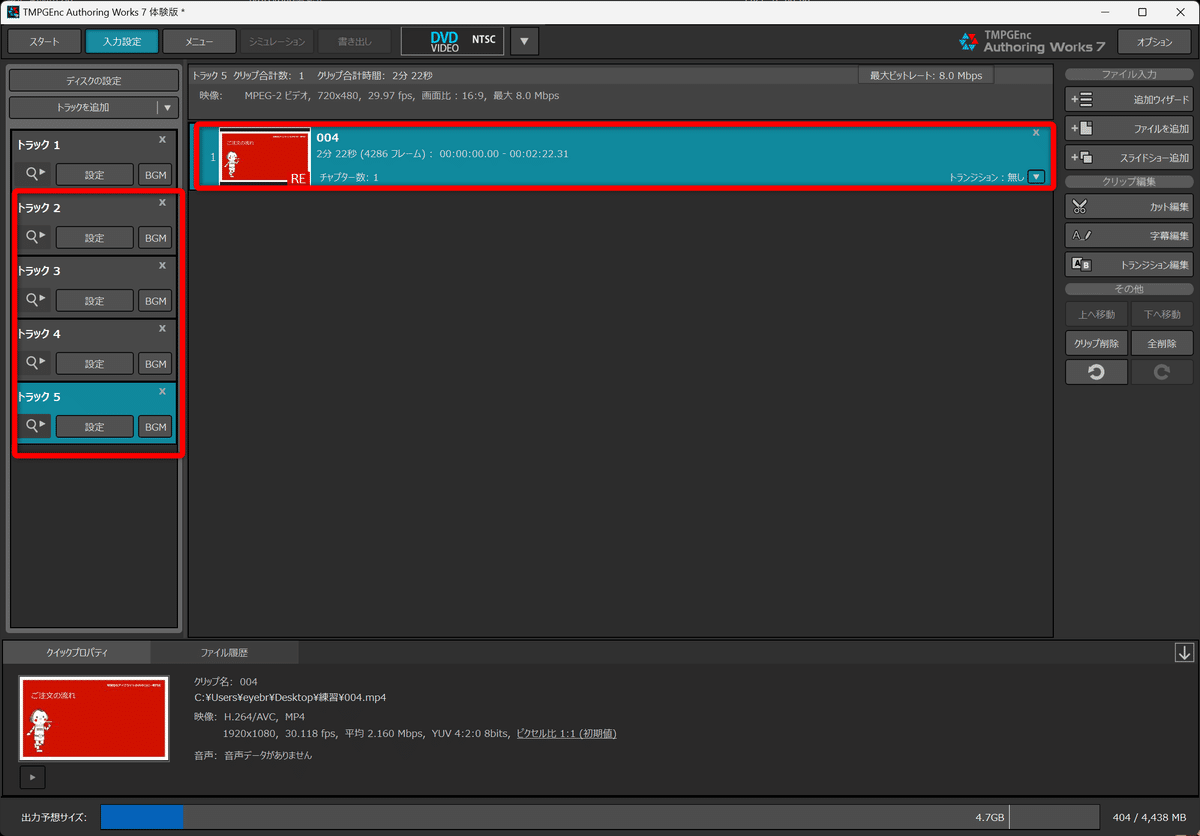Open トランジション編集 transition editor

pos(1129,265)
